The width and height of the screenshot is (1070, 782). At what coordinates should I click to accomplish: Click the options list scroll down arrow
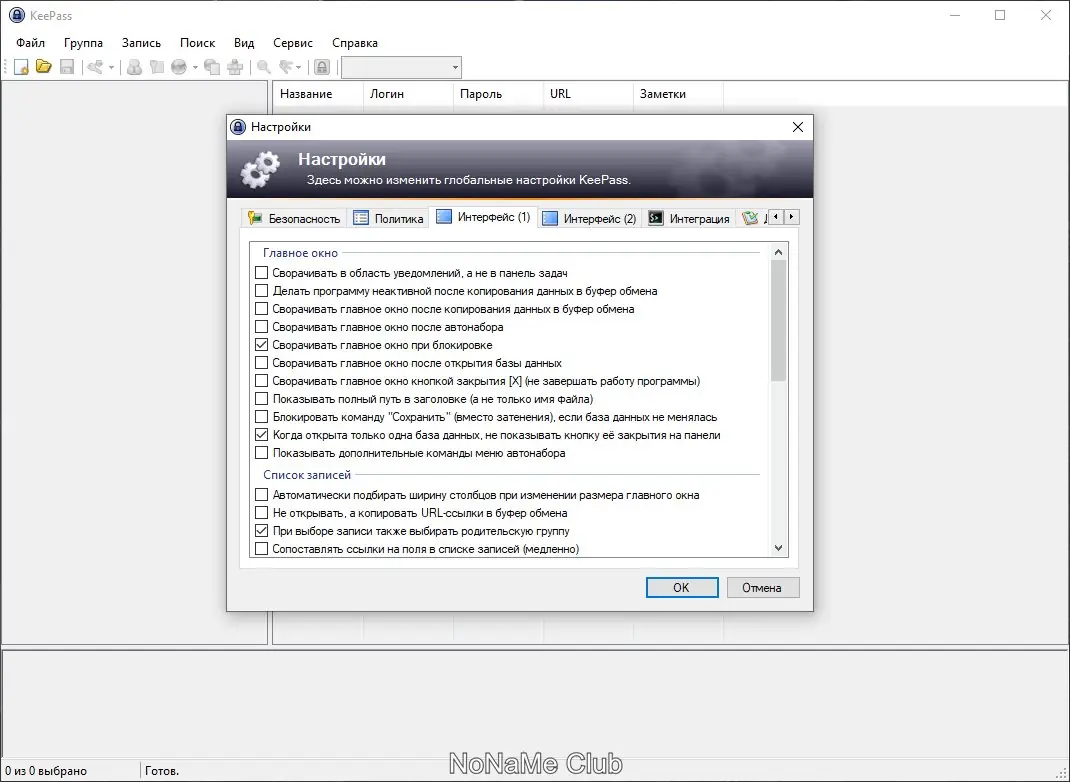[779, 549]
